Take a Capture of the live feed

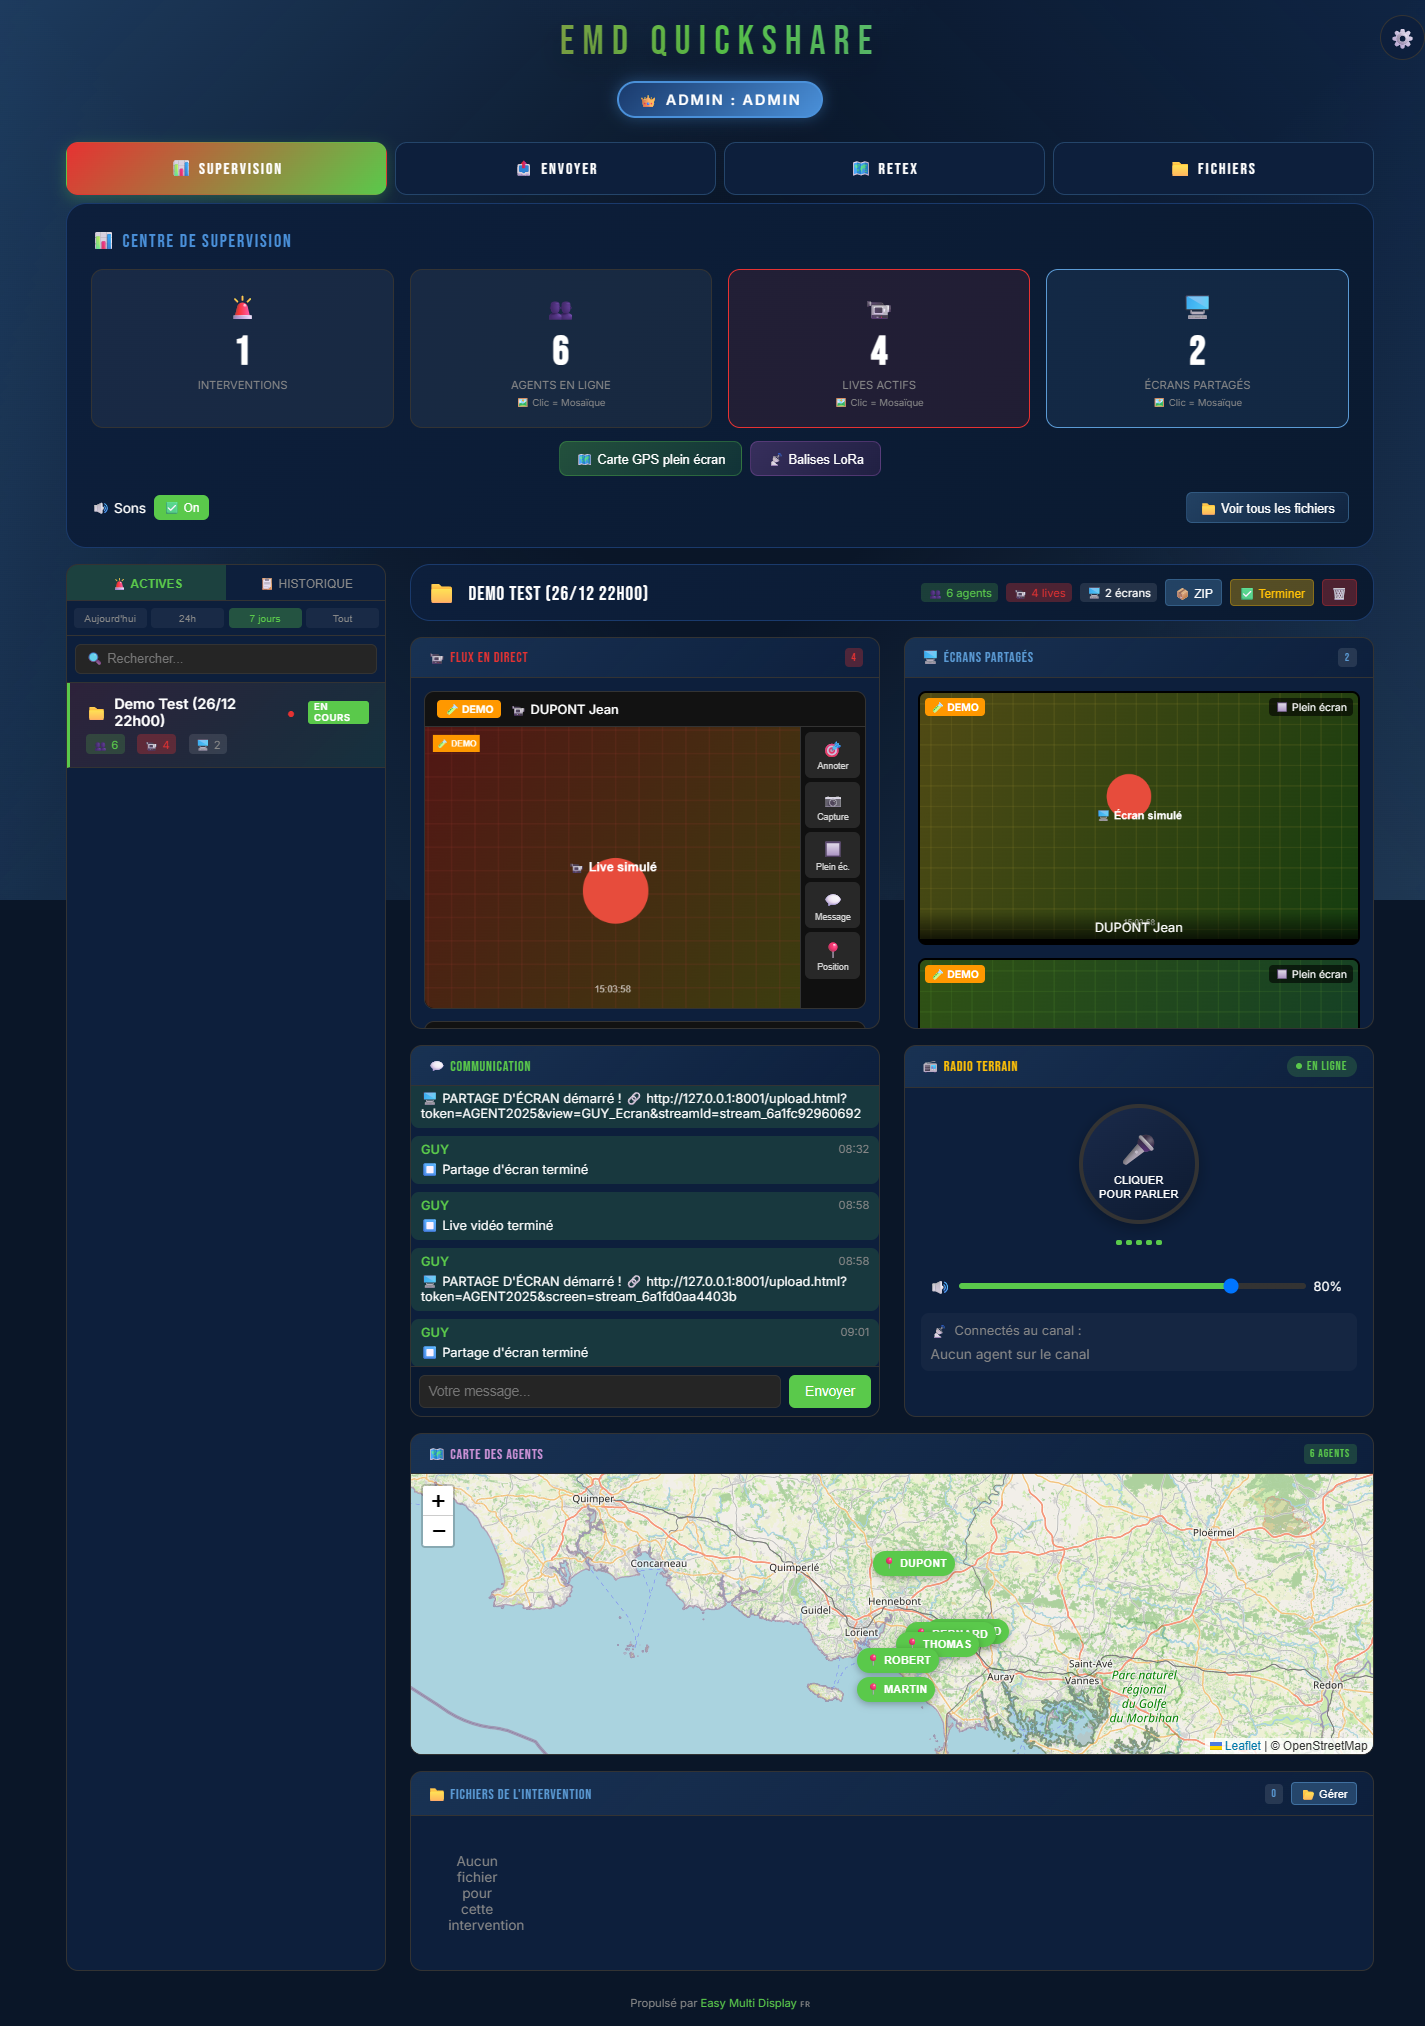click(x=832, y=806)
